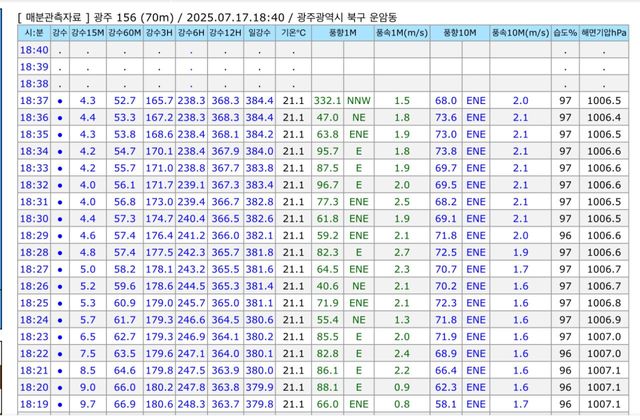Image resolution: width=640 pixels, height=420 pixels.
Task: Click the NNW wind direction cell
Action: (359, 100)
